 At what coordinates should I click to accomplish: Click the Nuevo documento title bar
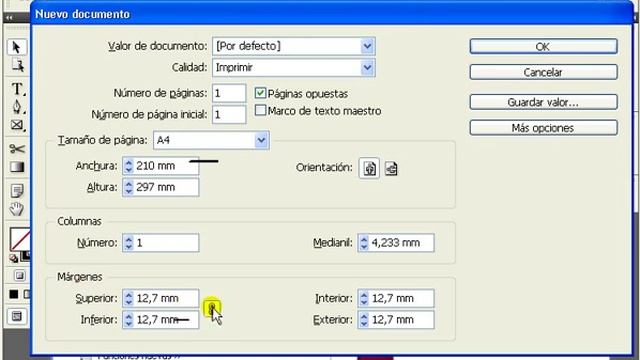click(x=331, y=14)
